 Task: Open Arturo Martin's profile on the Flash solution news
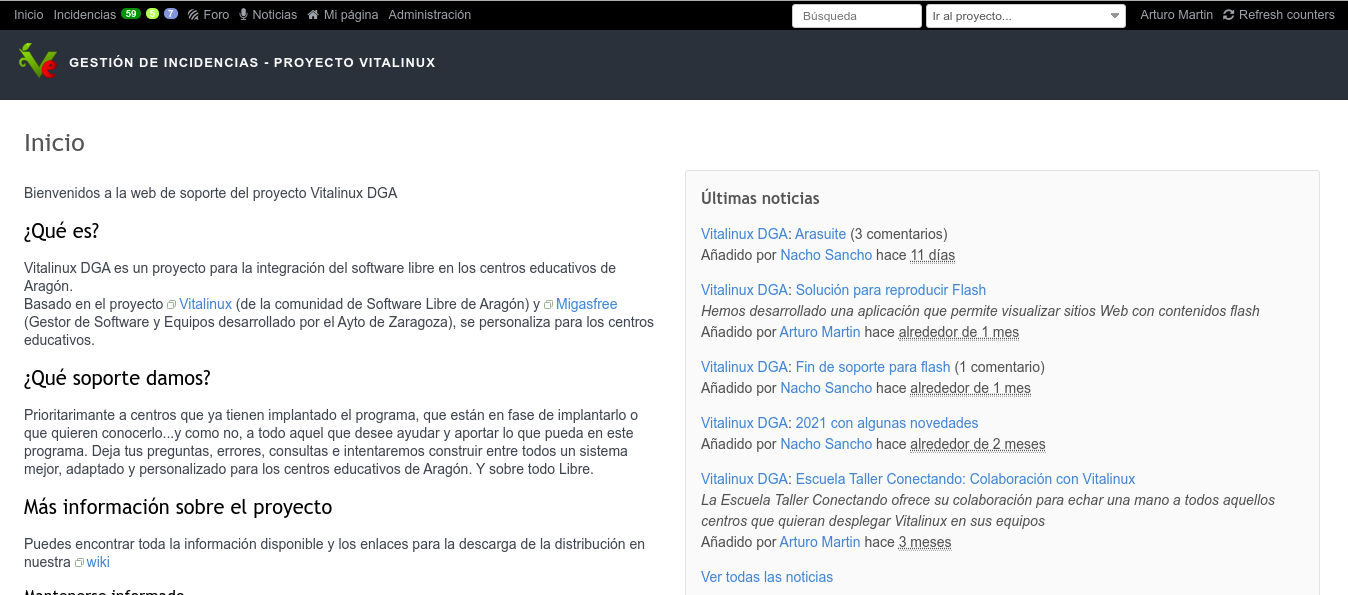(x=820, y=332)
